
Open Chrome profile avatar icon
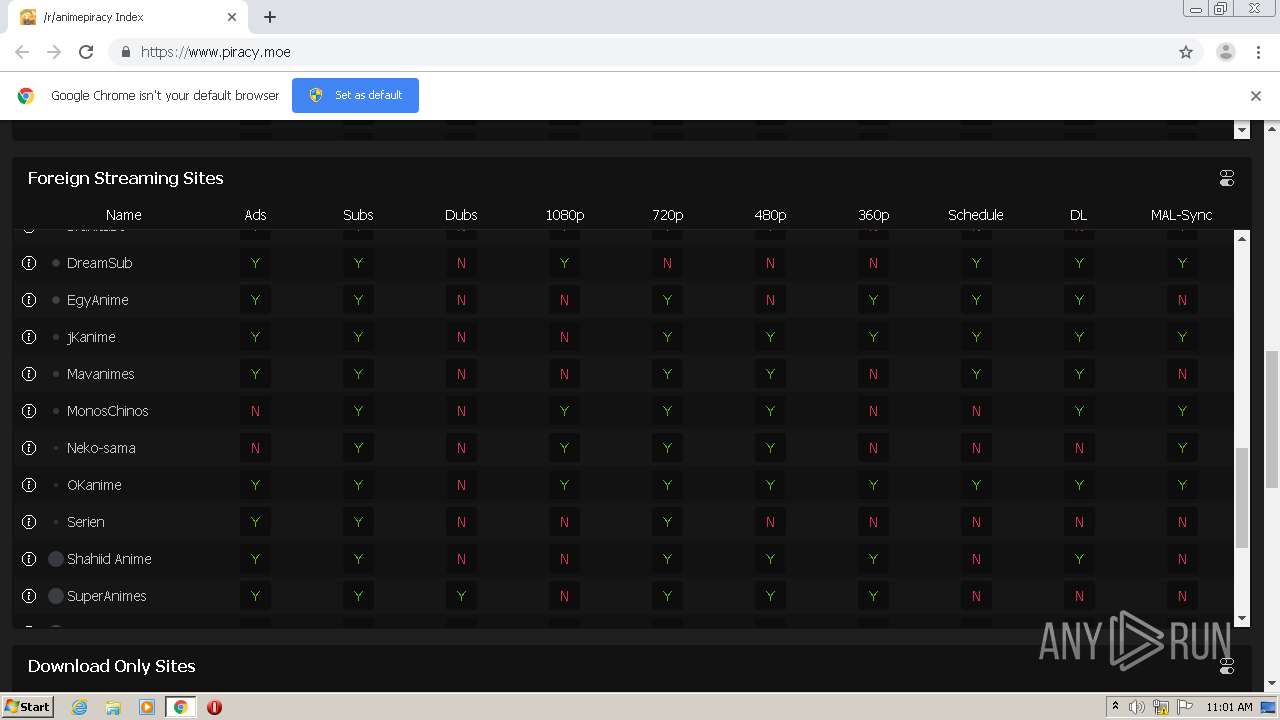pyautogui.click(x=1226, y=52)
